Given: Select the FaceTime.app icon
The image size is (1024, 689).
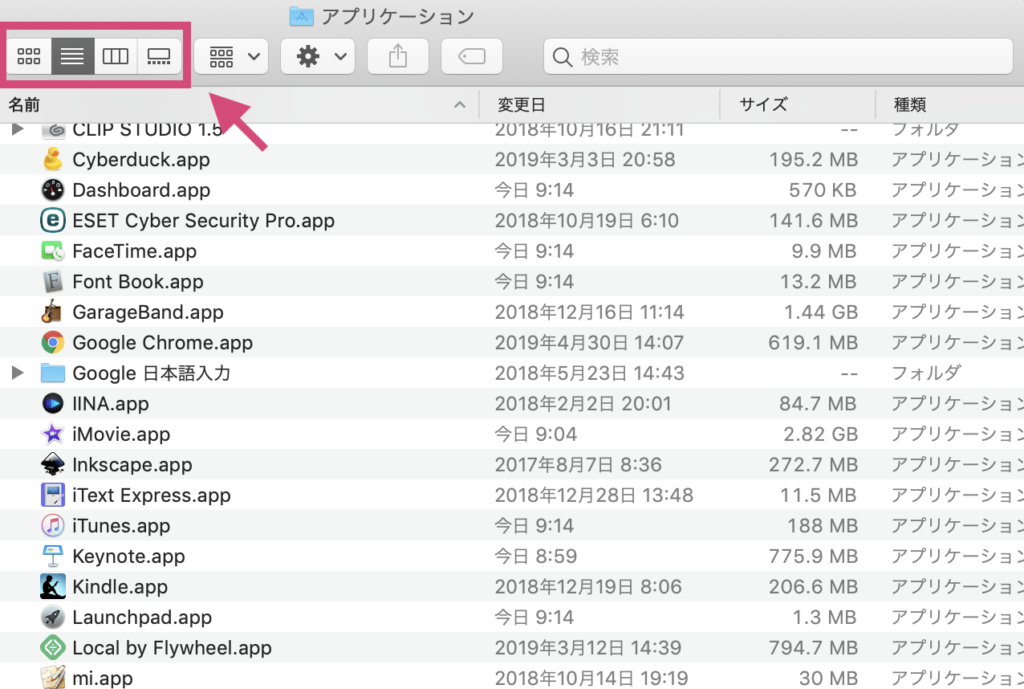Looking at the screenshot, I should [53, 251].
